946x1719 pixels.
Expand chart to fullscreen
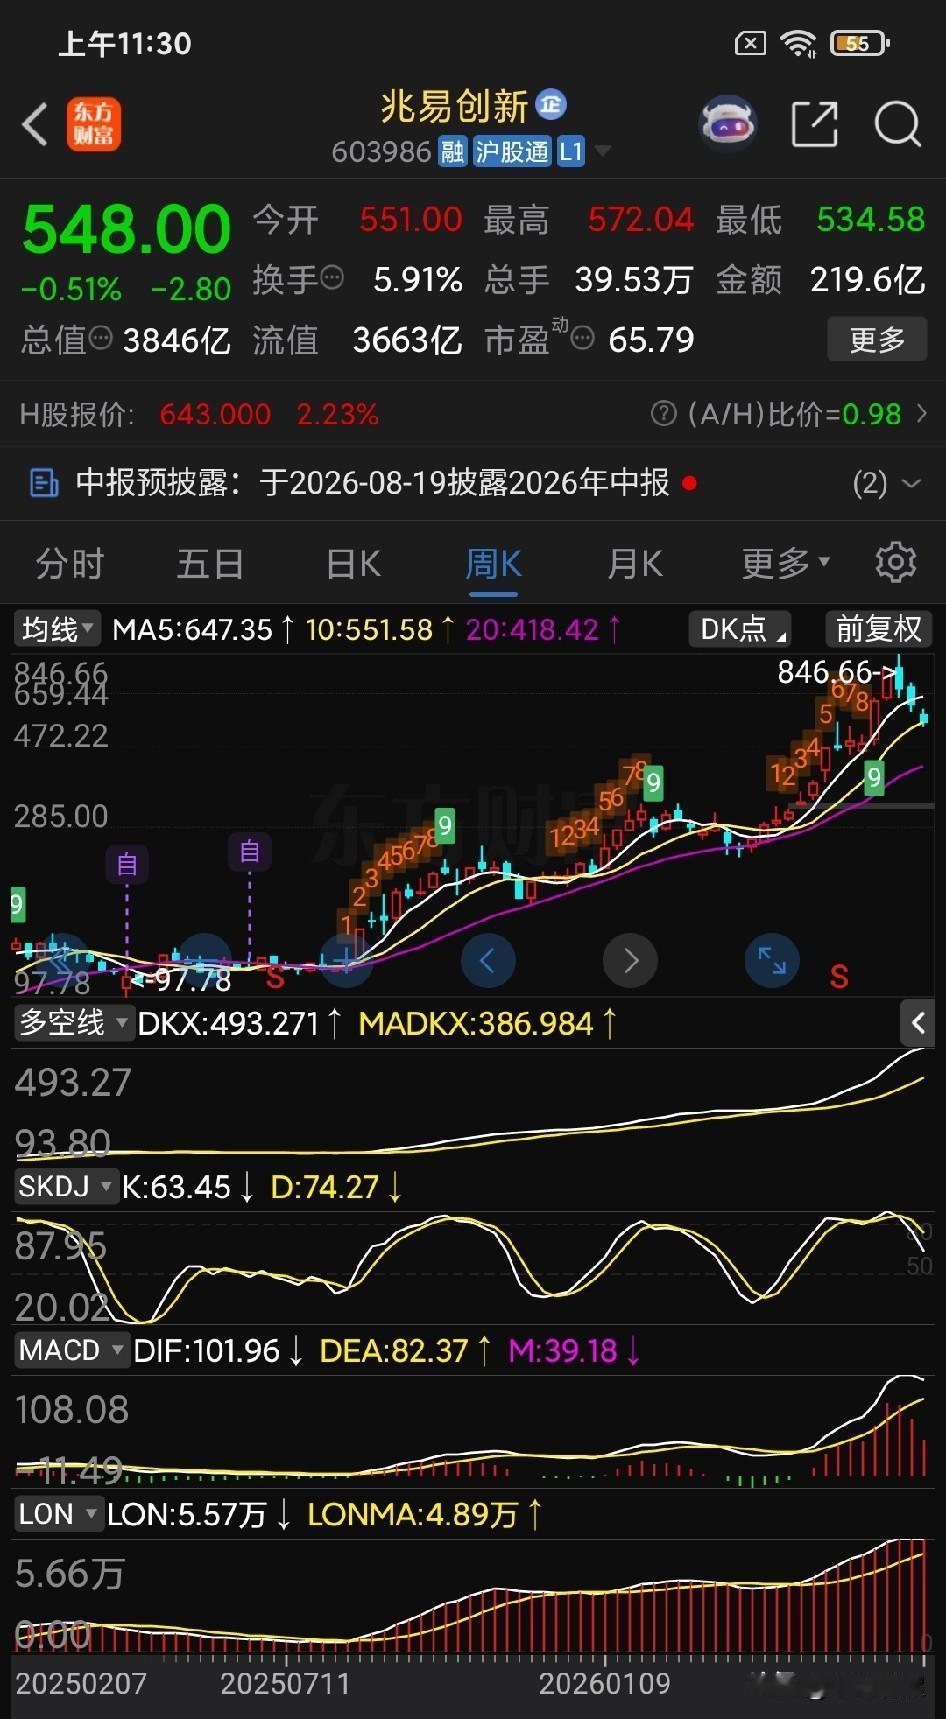772,961
